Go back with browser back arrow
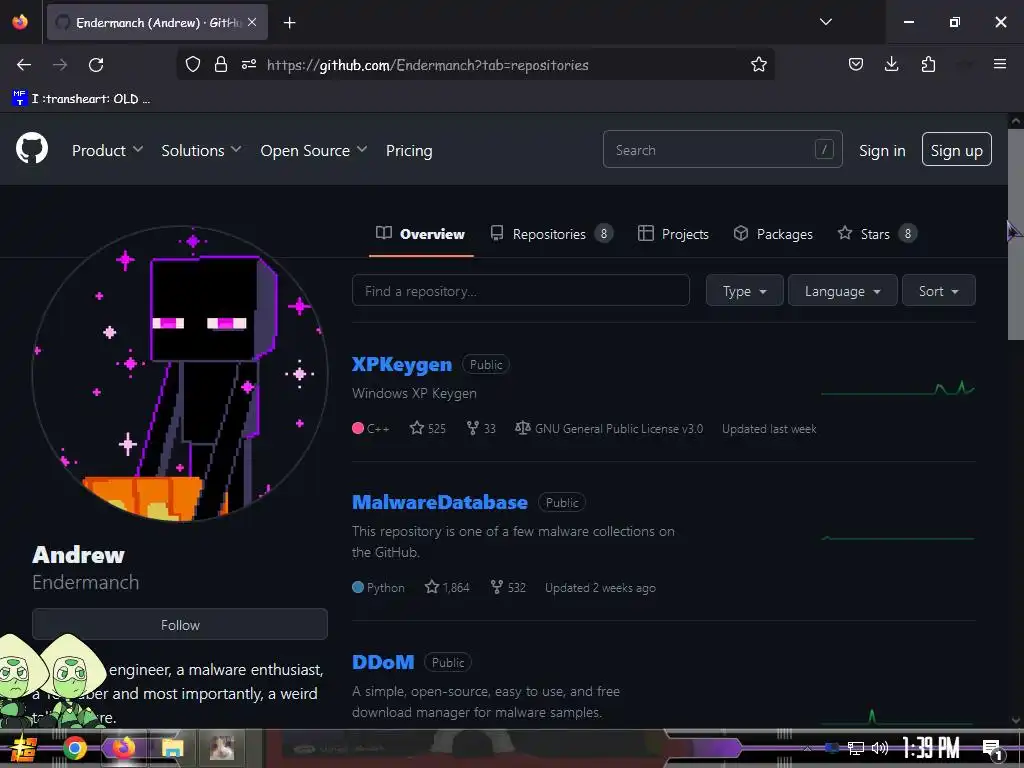The height and width of the screenshot is (768, 1024). (x=24, y=65)
